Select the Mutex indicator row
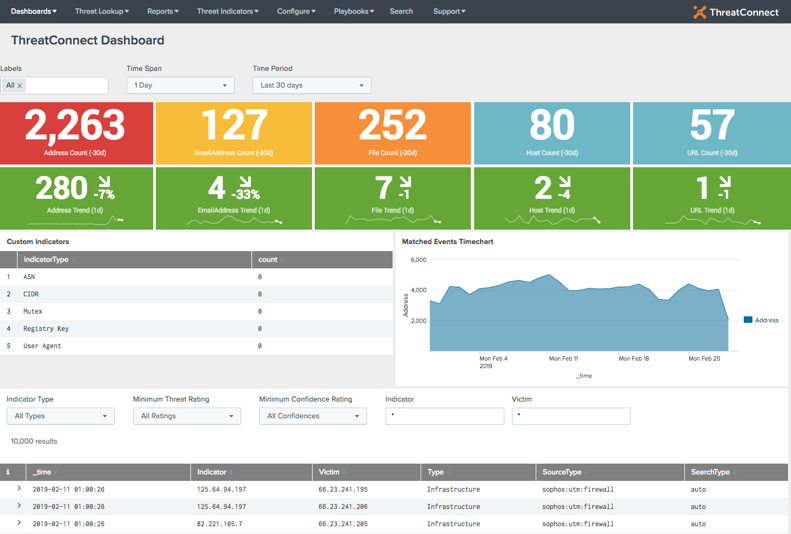This screenshot has height=534, width=791. (196, 311)
